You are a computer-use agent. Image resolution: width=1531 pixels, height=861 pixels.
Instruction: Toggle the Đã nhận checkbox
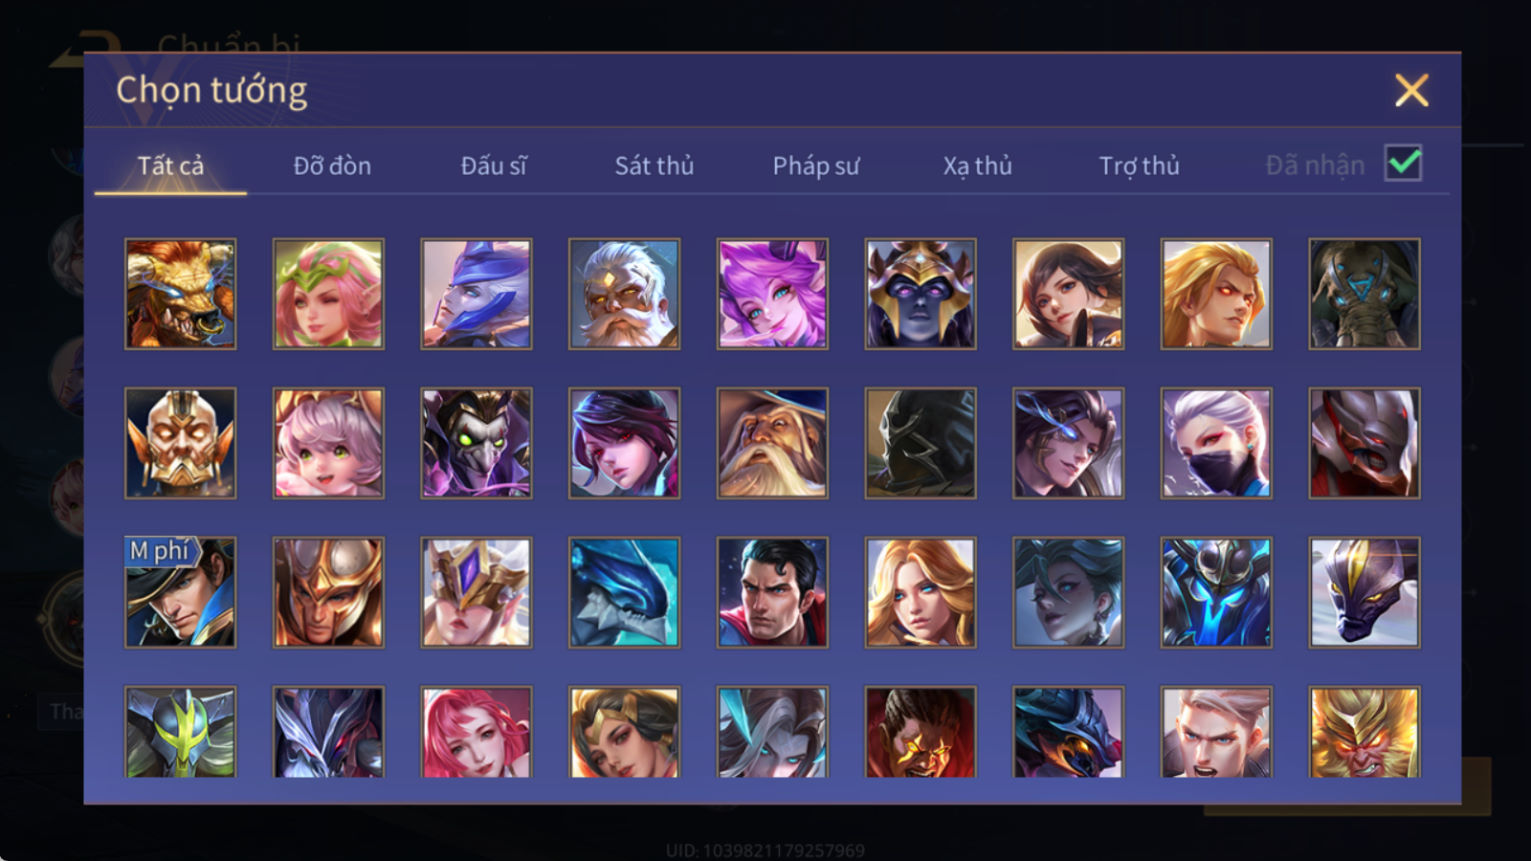[1403, 163]
